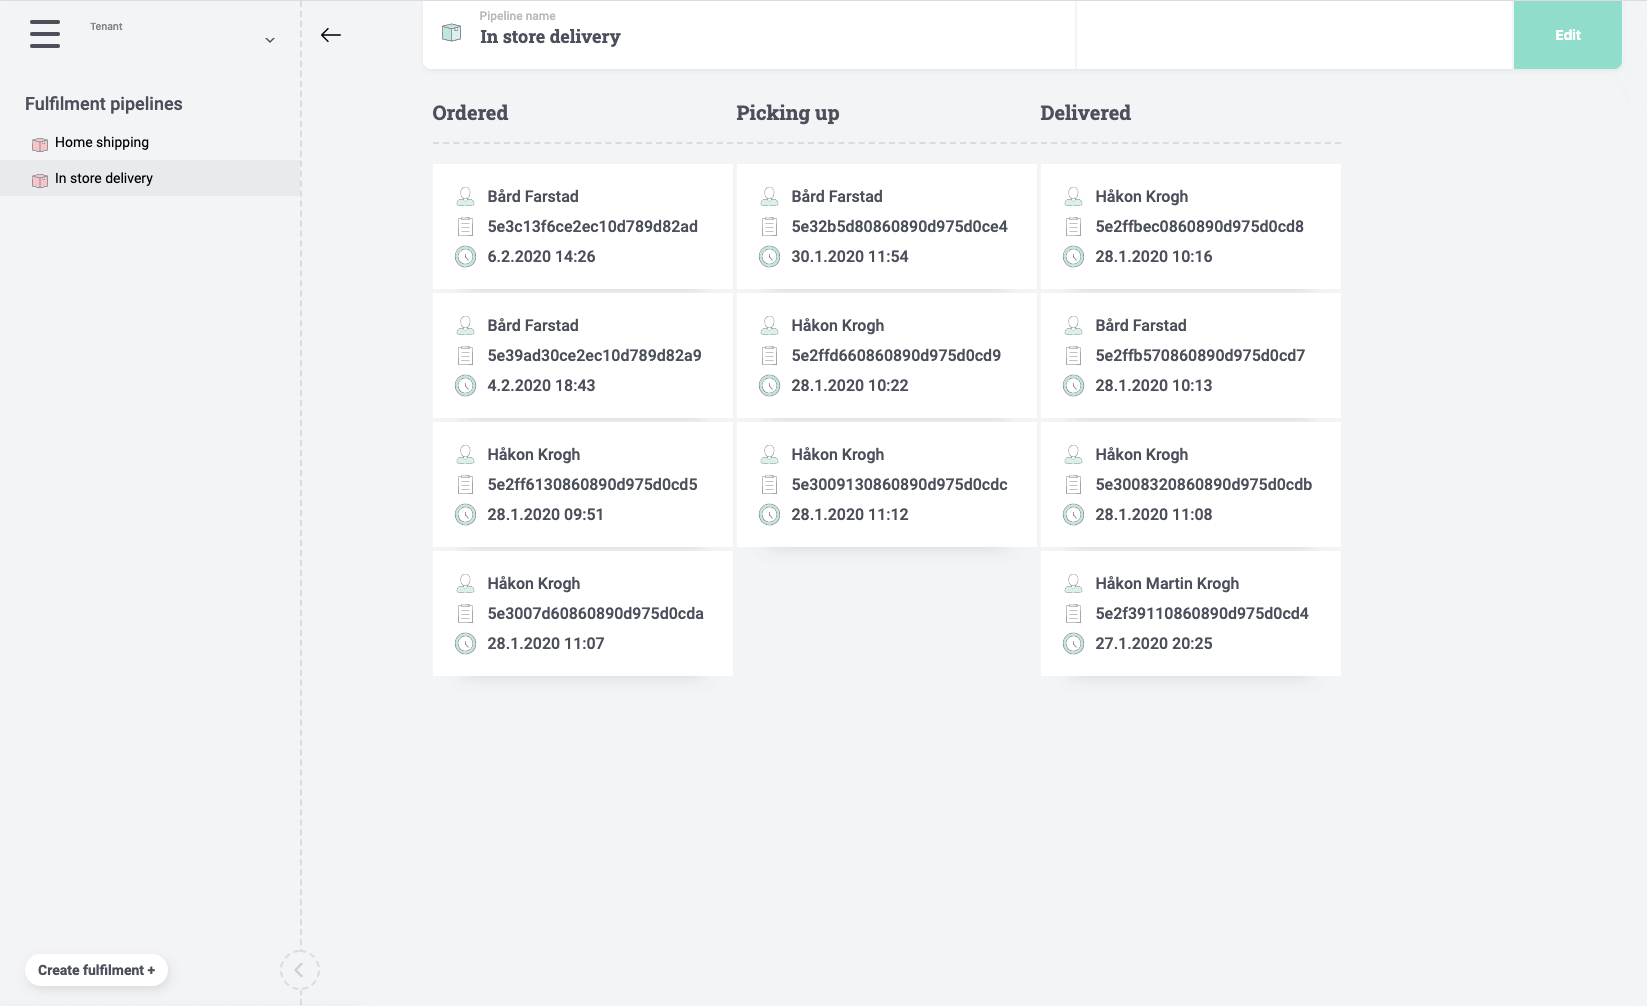Click the Fulfilment pipelines heading
This screenshot has width=1647, height=1006.
tap(104, 104)
